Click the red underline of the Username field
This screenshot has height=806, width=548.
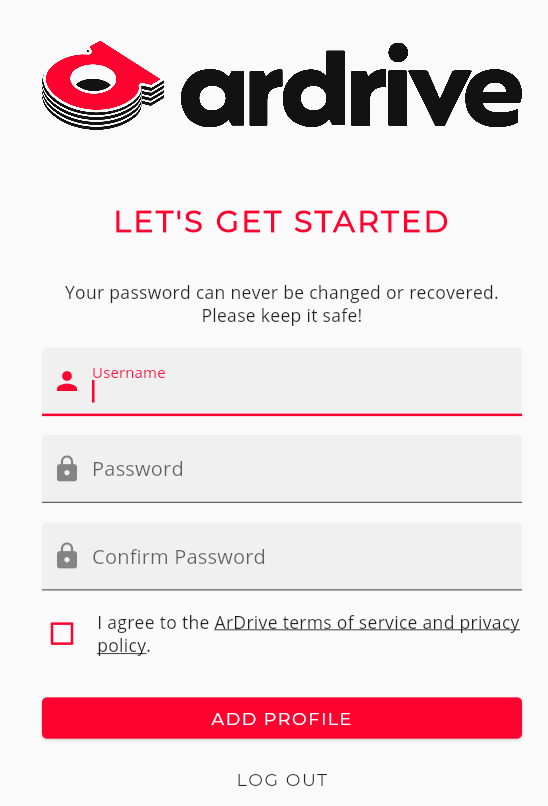(x=282, y=414)
